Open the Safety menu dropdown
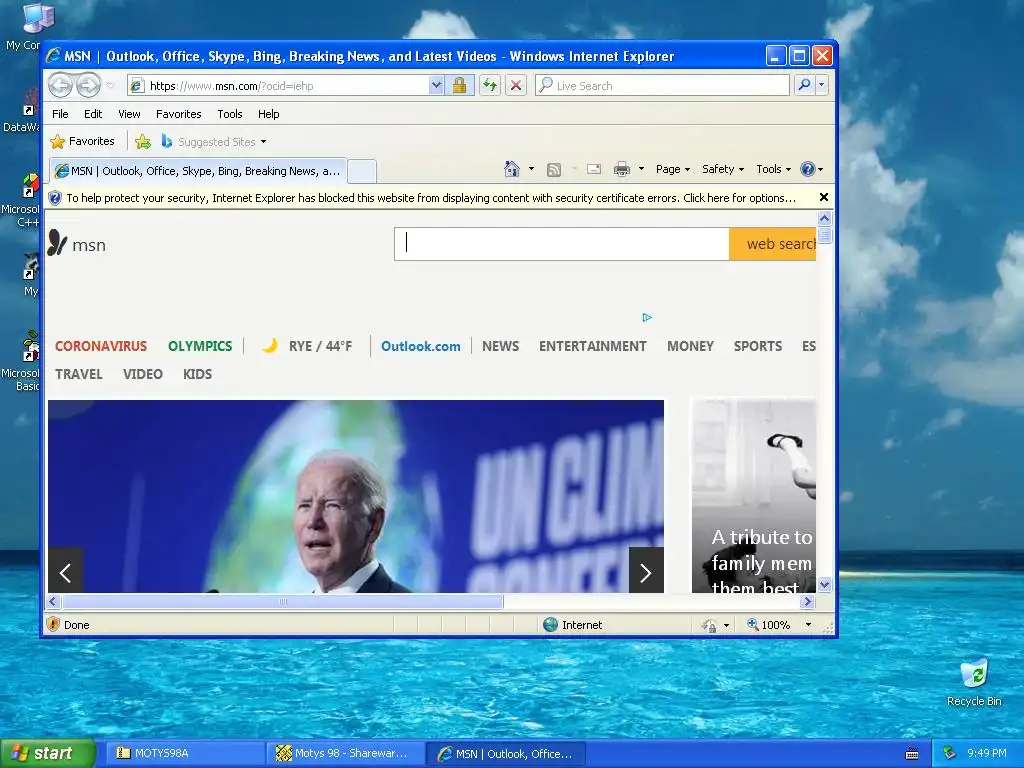 pos(723,169)
